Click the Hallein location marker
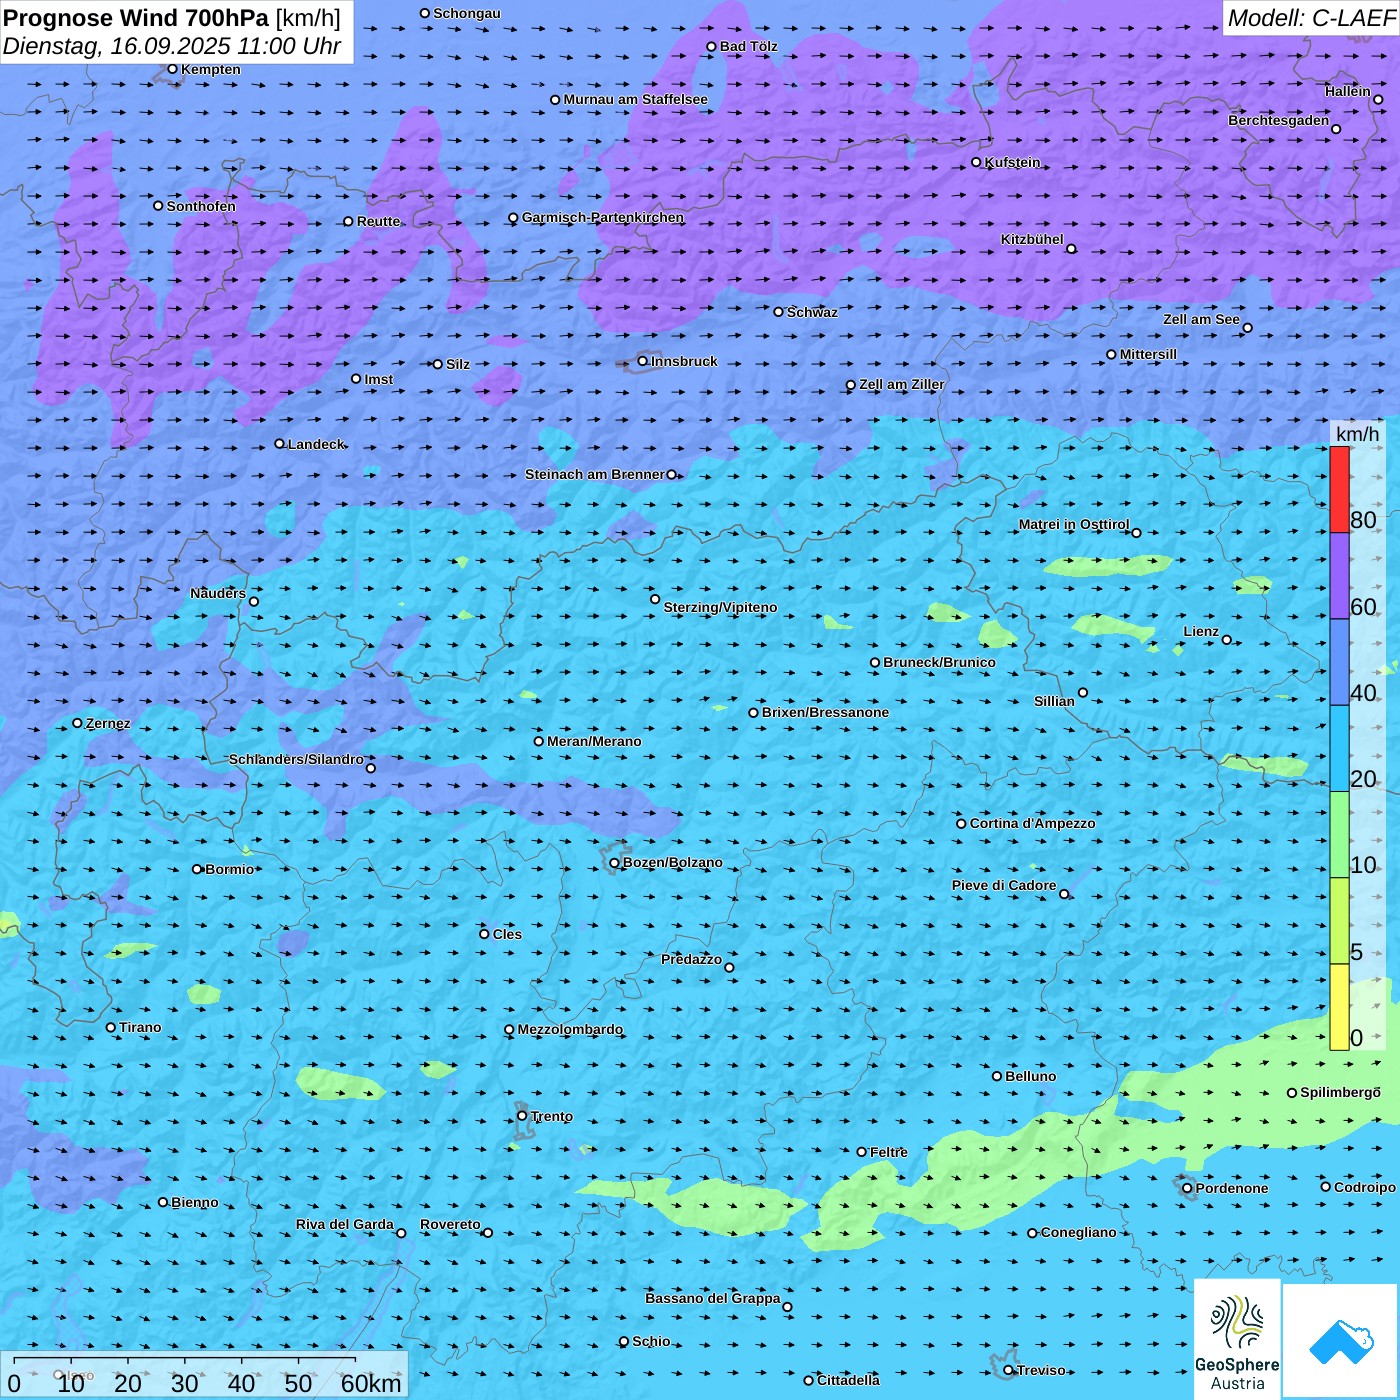The height and width of the screenshot is (1400, 1400). tap(1378, 99)
